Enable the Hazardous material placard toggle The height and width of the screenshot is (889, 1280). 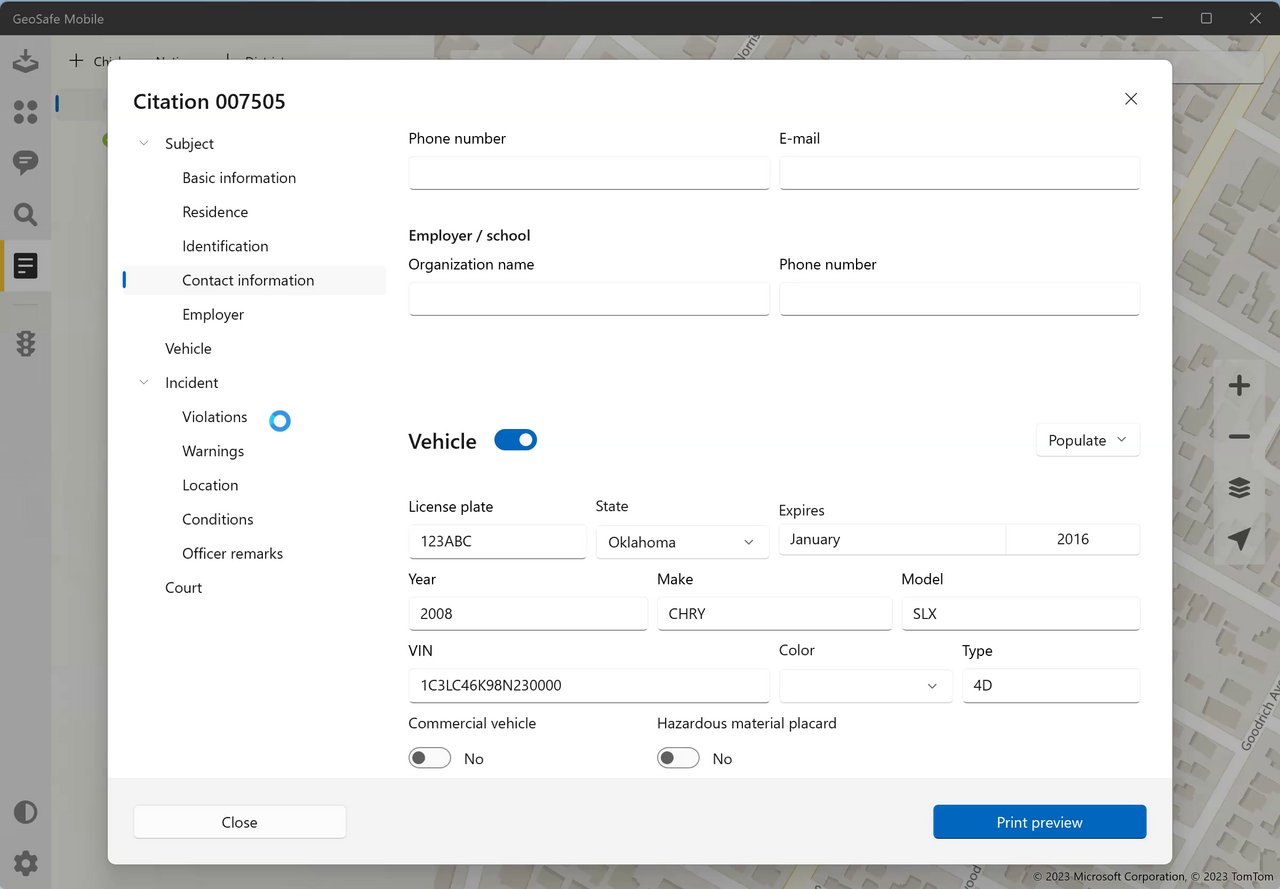678,758
